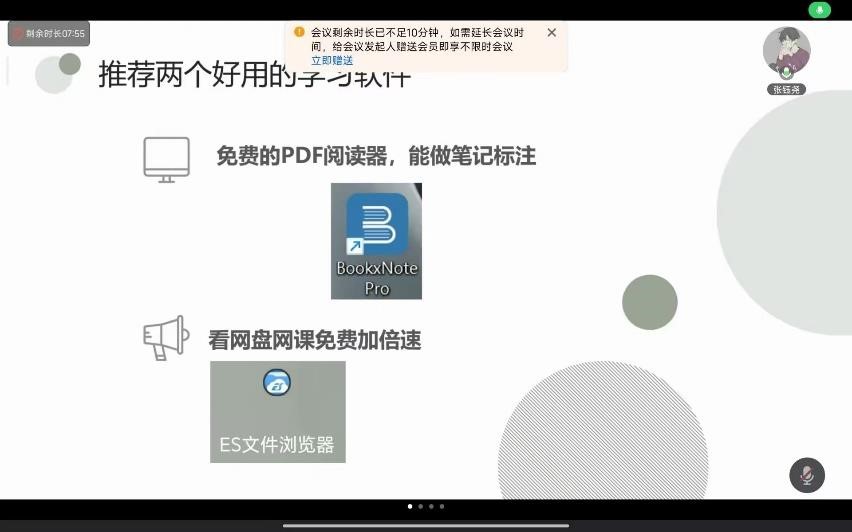Jump to the fourth page indicator dot

(442, 506)
